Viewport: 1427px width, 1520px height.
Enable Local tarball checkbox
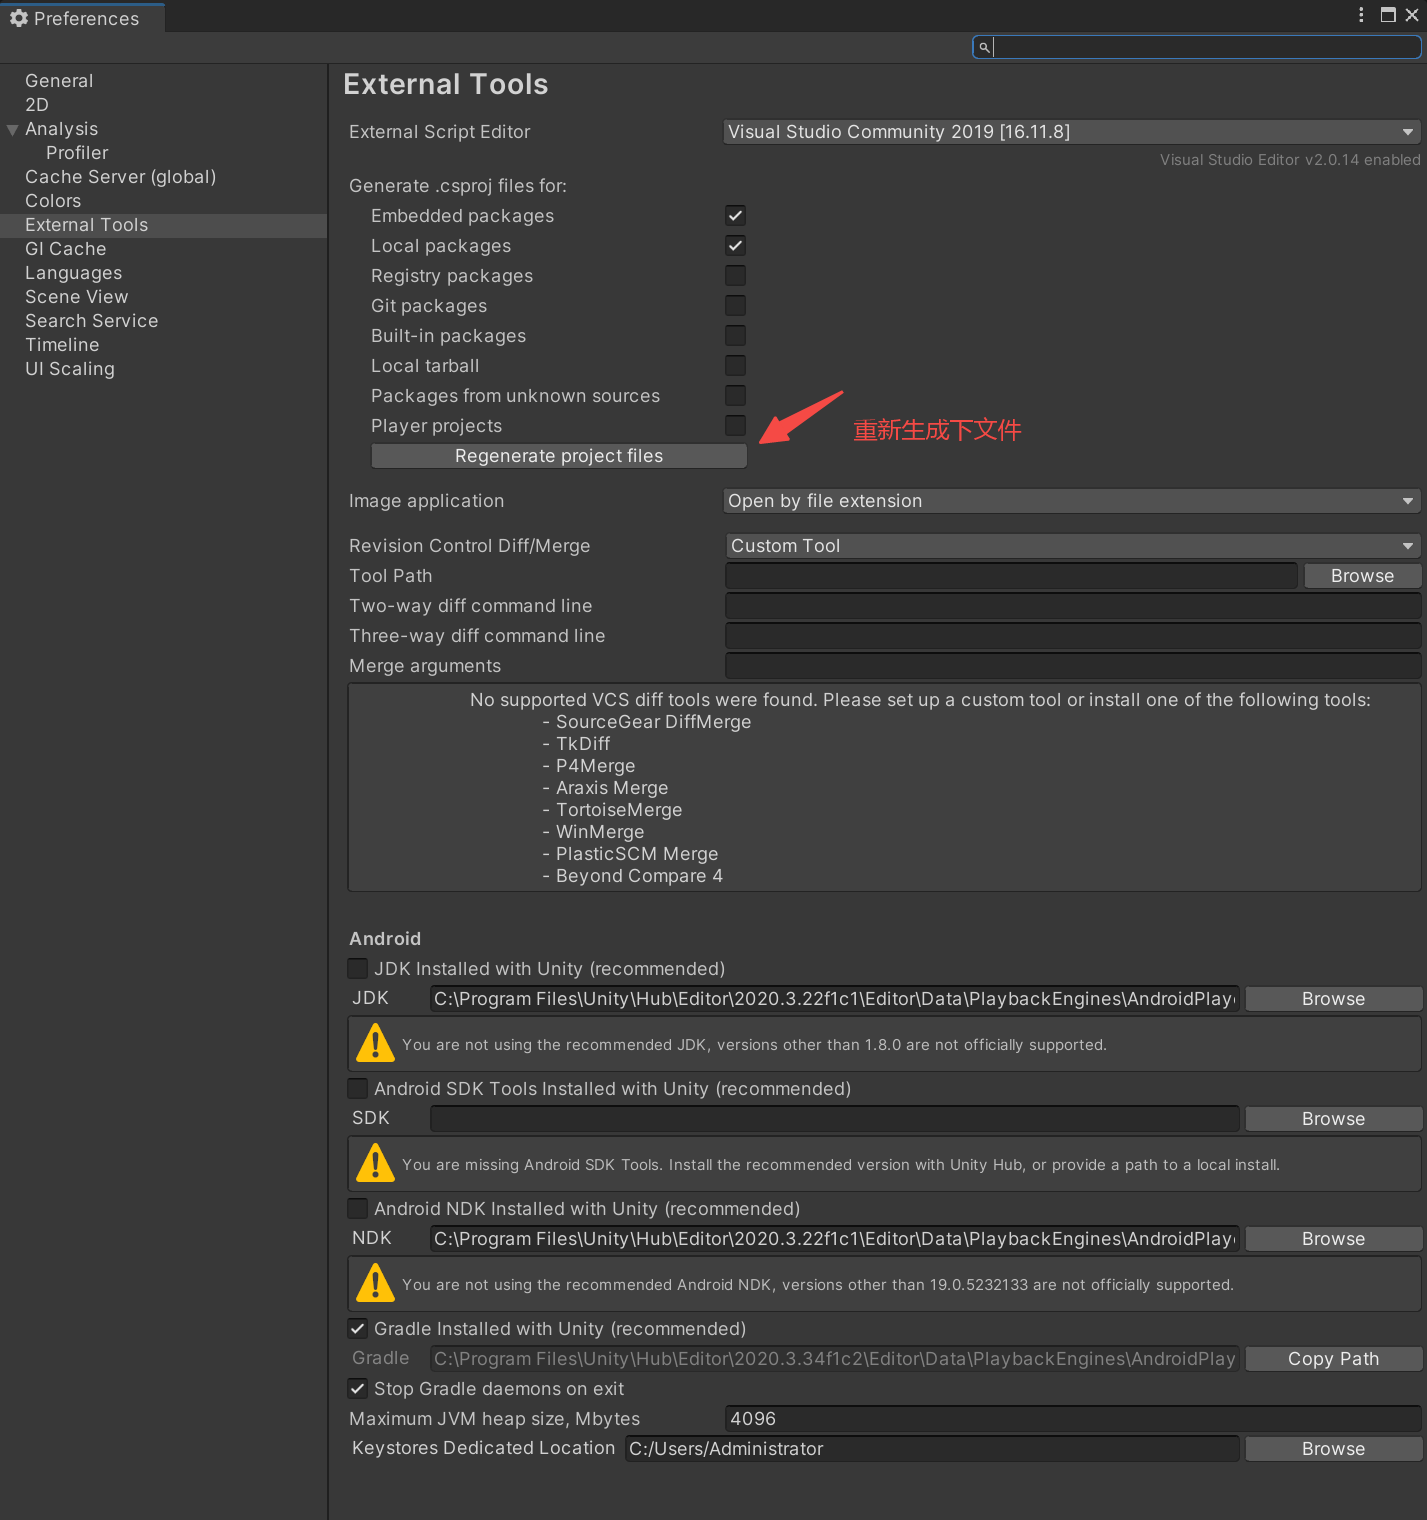point(735,366)
